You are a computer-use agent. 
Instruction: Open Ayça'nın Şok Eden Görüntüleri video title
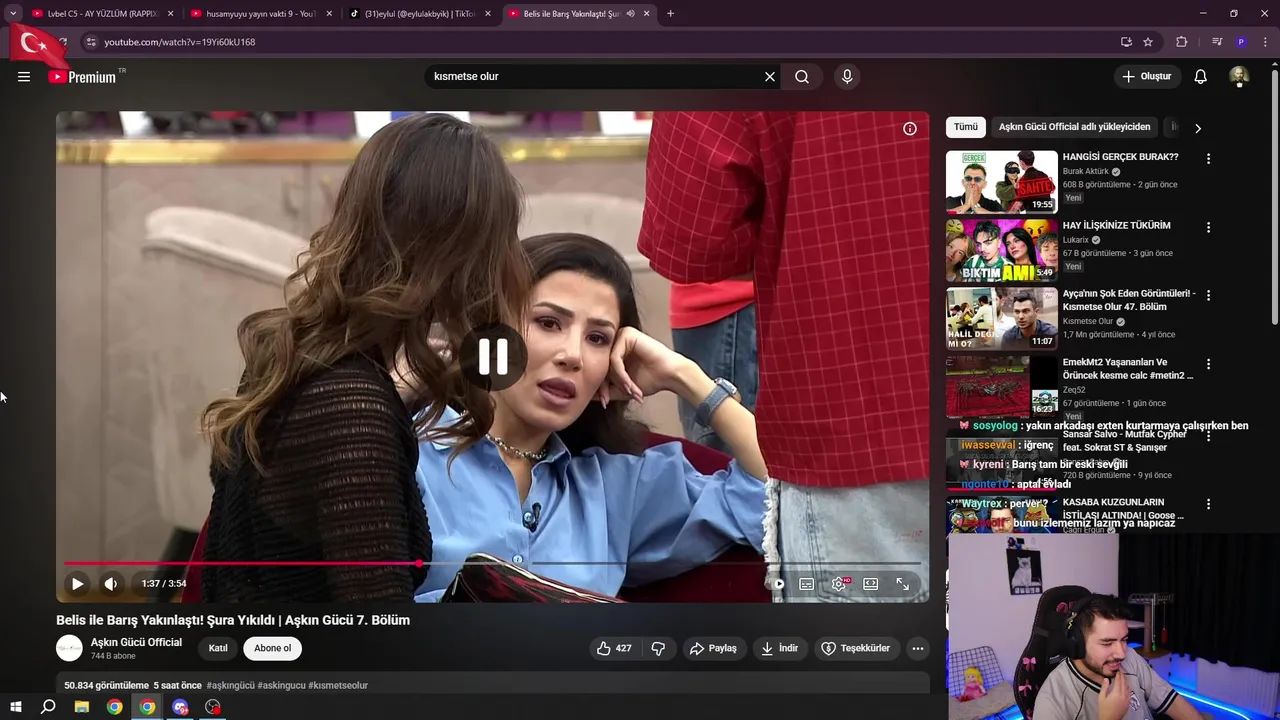click(1129, 300)
